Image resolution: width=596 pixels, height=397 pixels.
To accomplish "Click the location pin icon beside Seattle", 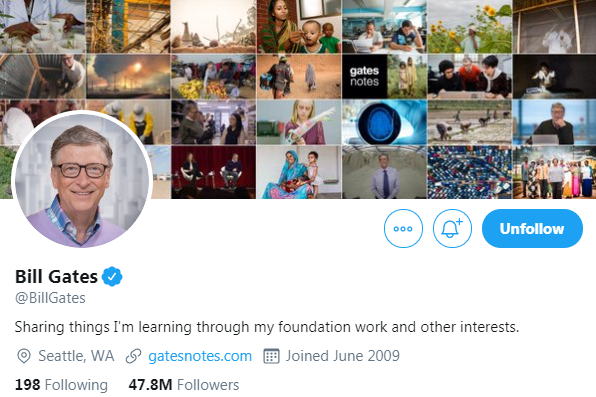I will pos(24,356).
